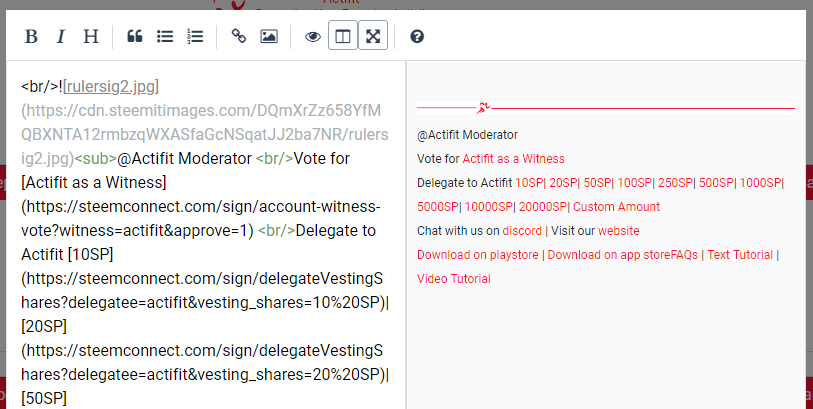Image resolution: width=813 pixels, height=409 pixels.
Task: Click the rulersig2.jpg image text in editor
Action: pos(111,87)
